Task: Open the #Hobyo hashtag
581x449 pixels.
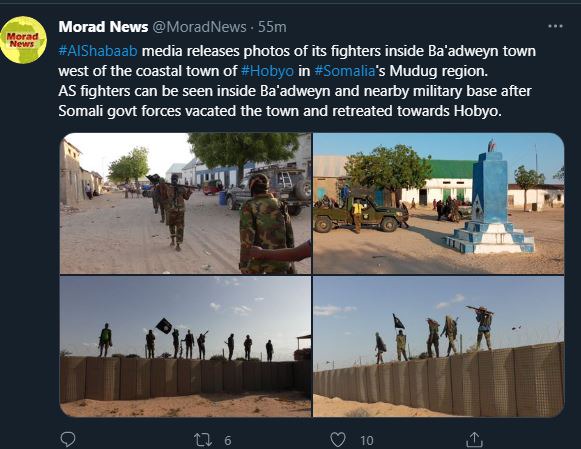Action: (268, 71)
